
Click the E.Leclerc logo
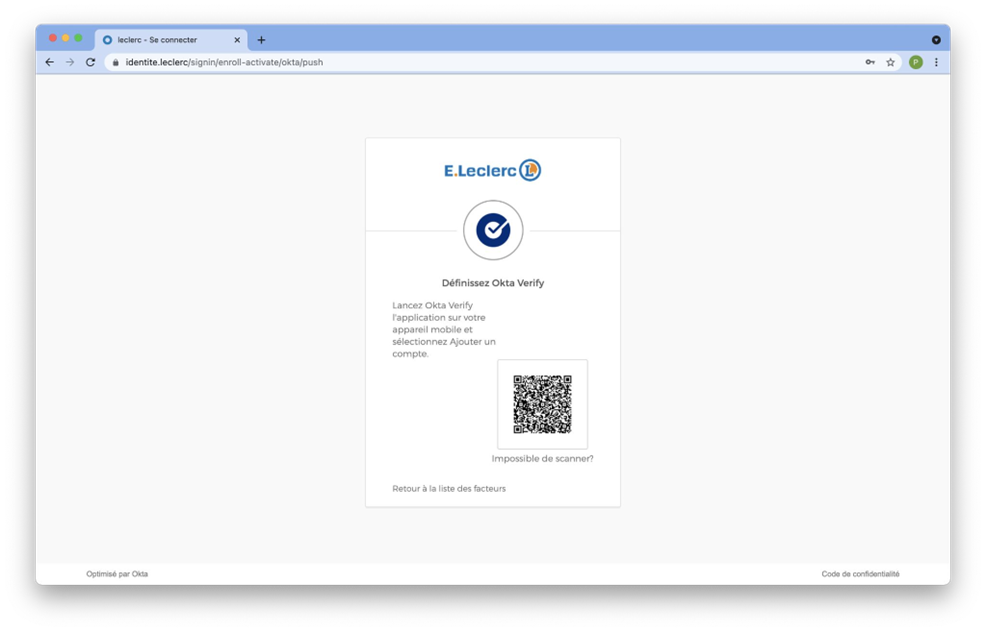tap(492, 170)
